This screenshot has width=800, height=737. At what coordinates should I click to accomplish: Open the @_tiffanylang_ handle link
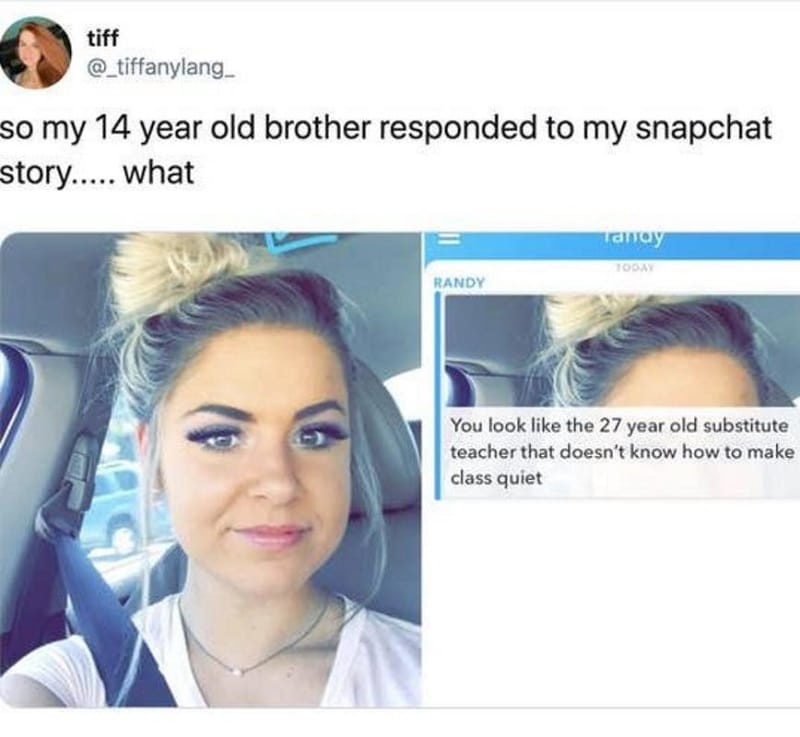(x=161, y=66)
